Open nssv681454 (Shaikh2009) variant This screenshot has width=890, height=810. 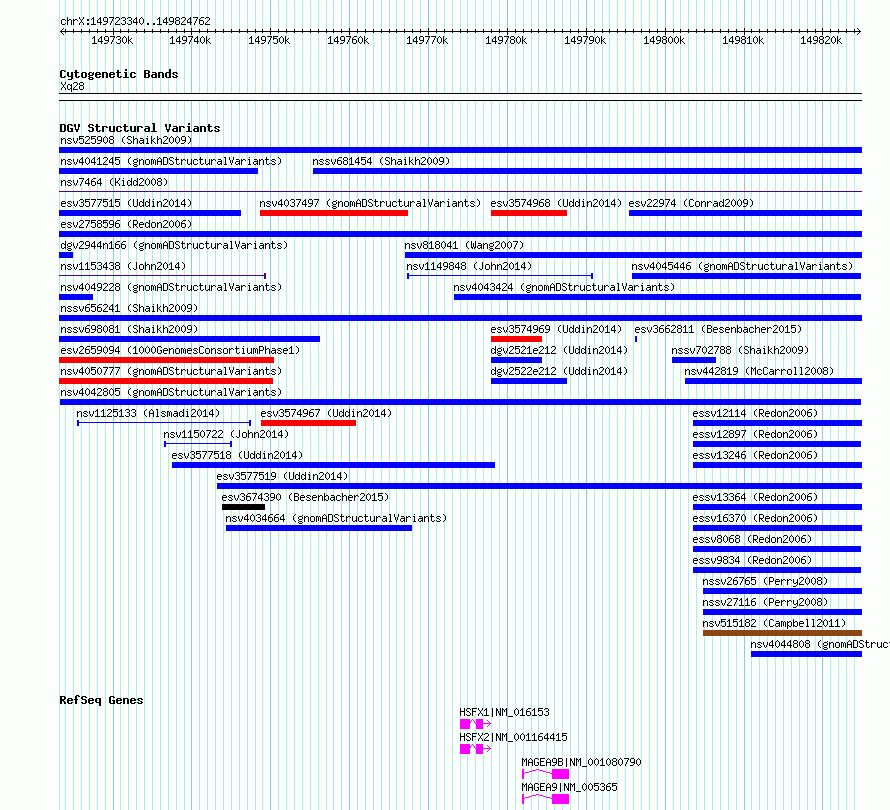pyautogui.click(x=381, y=161)
